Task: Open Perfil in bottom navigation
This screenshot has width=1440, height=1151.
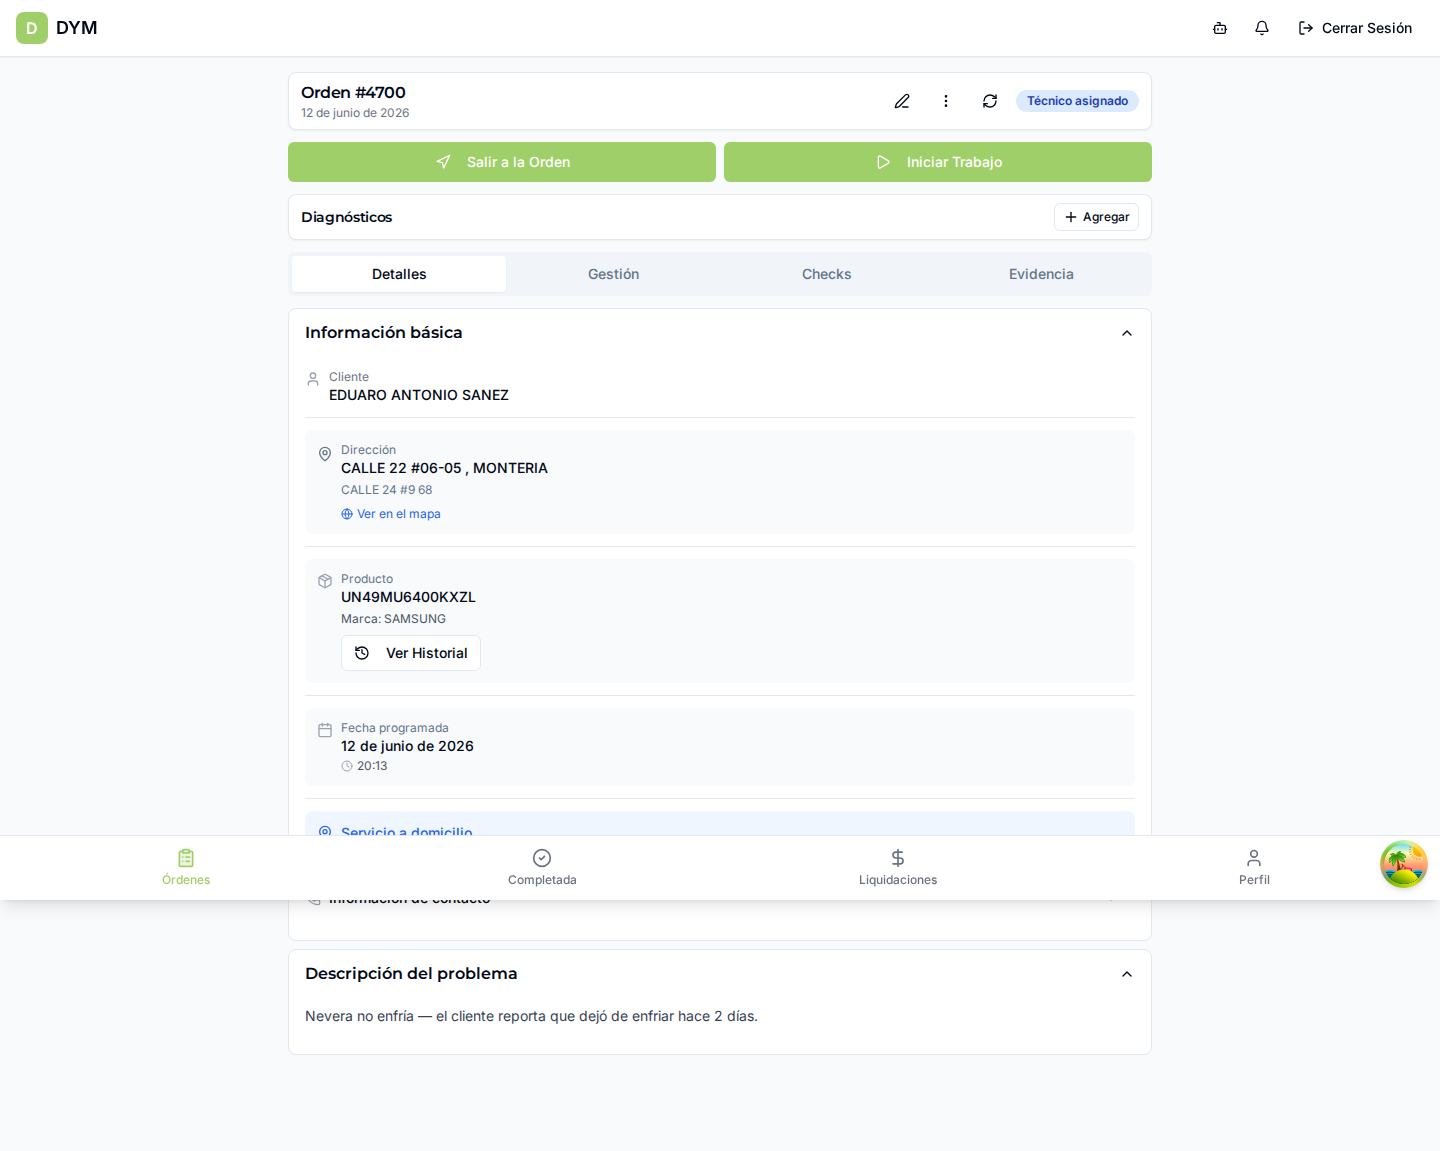Action: pos(1254,868)
